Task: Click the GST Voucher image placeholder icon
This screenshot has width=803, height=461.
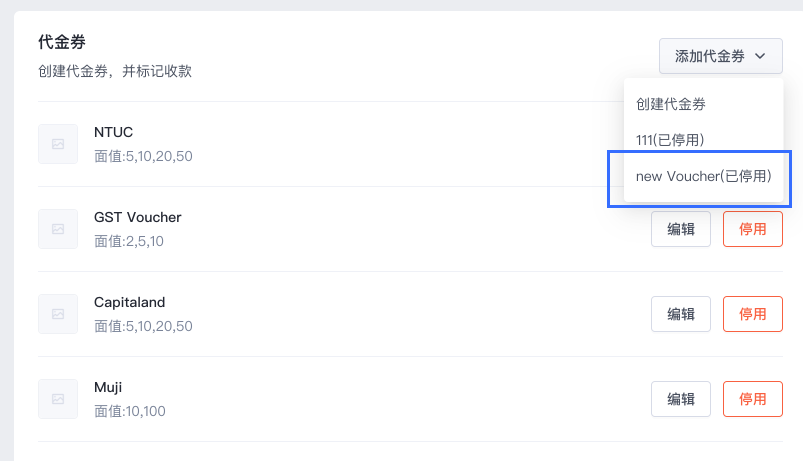Action: [x=58, y=229]
